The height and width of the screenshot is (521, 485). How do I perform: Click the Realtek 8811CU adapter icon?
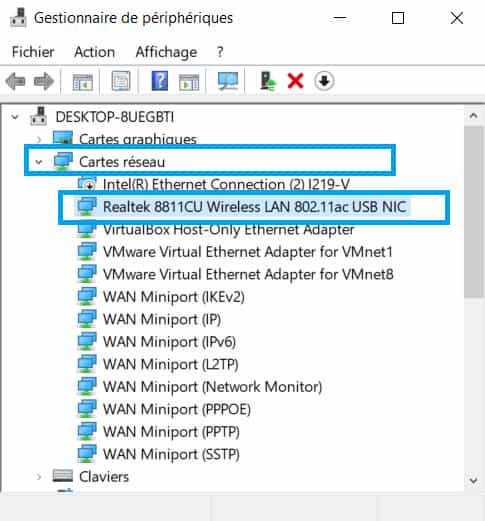(x=87, y=206)
